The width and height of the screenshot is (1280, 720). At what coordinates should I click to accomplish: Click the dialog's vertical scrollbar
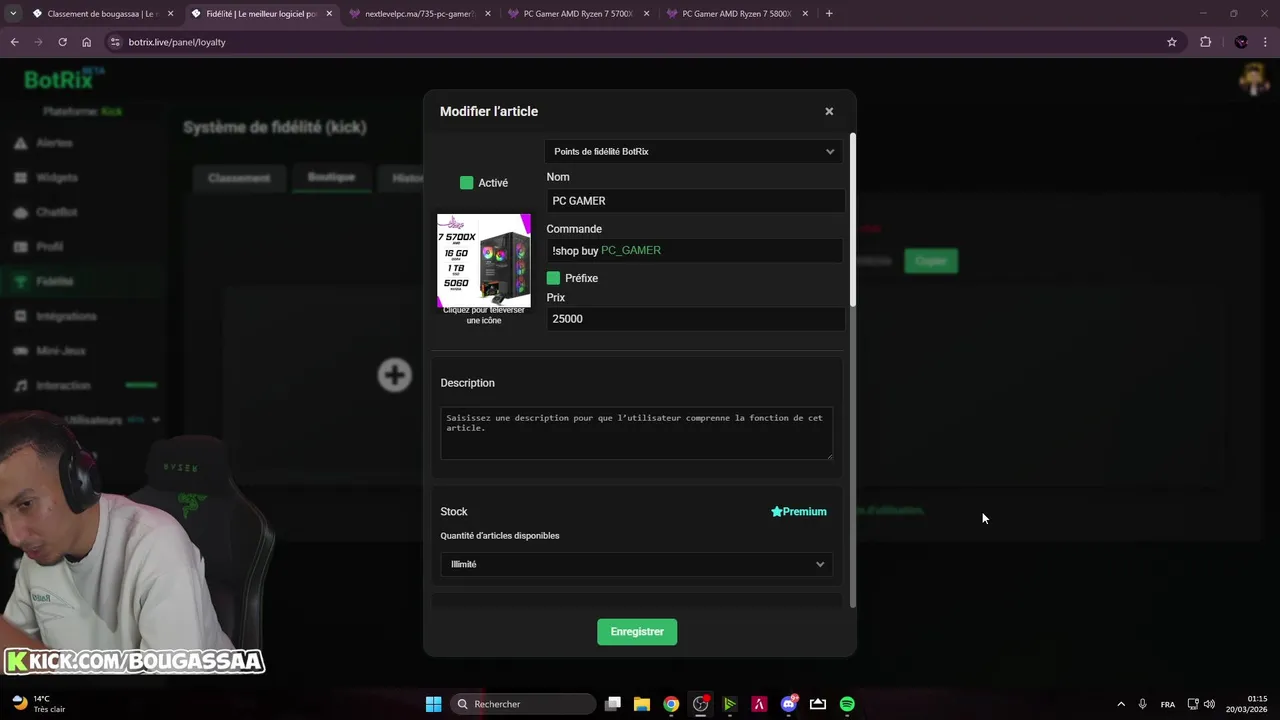(853, 219)
